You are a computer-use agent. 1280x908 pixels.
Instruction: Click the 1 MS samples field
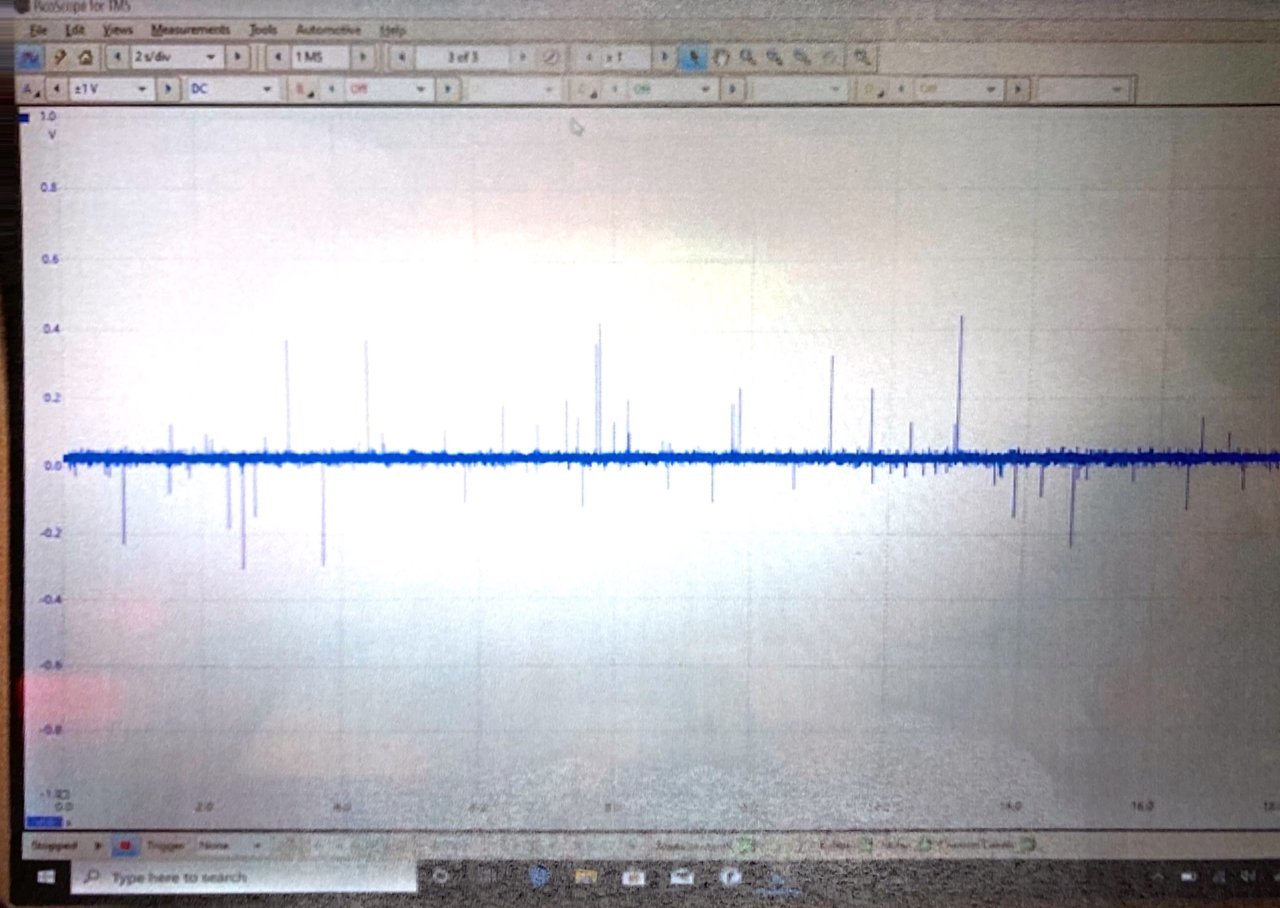coord(319,58)
